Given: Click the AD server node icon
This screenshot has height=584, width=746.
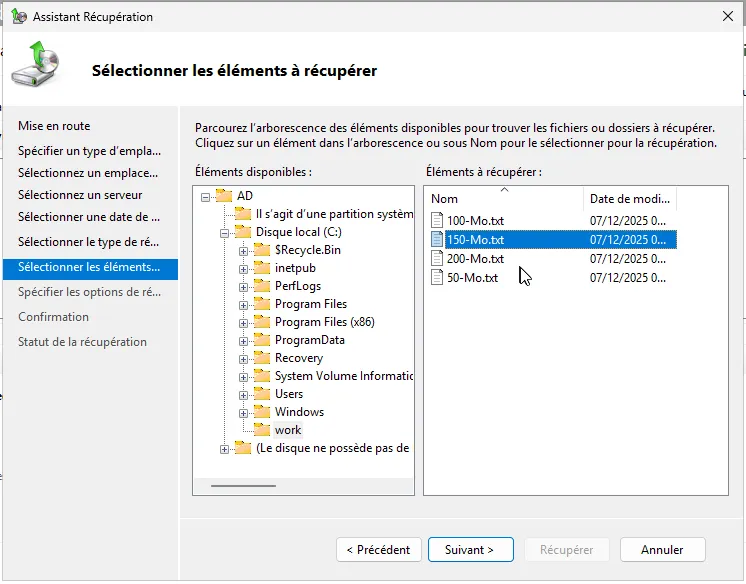Looking at the screenshot, I should (x=224, y=196).
